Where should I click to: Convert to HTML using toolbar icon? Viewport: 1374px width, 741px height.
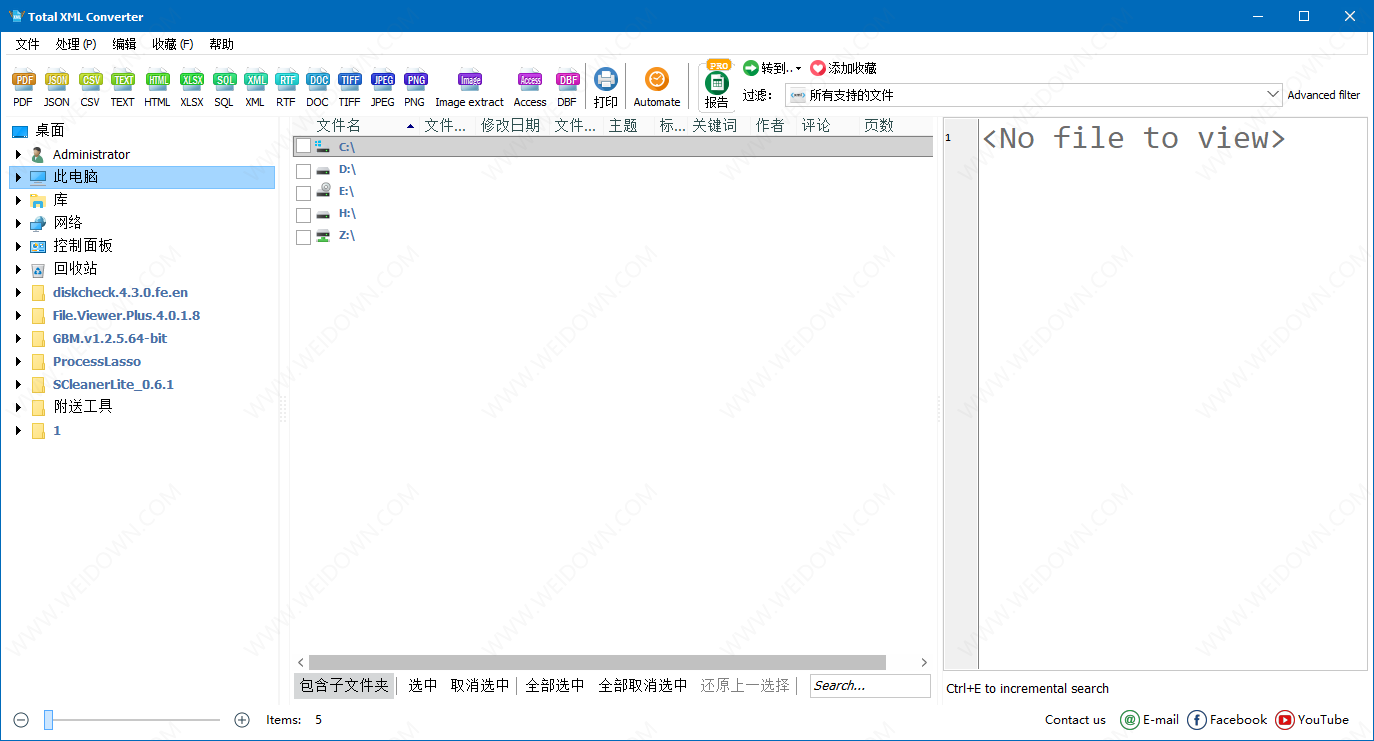(x=157, y=81)
